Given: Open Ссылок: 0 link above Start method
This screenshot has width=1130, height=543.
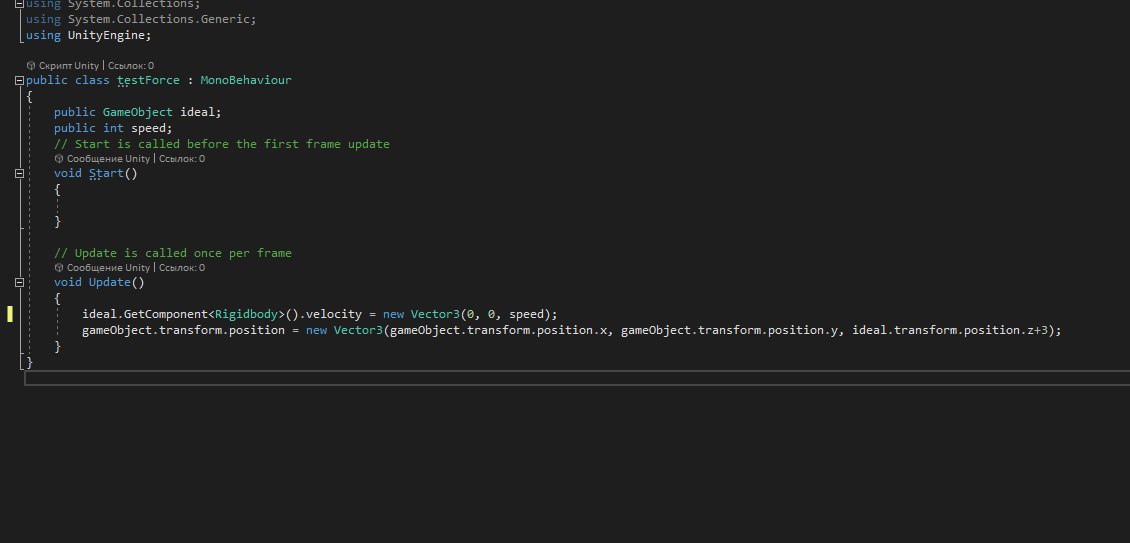Looking at the screenshot, I should pos(182,159).
